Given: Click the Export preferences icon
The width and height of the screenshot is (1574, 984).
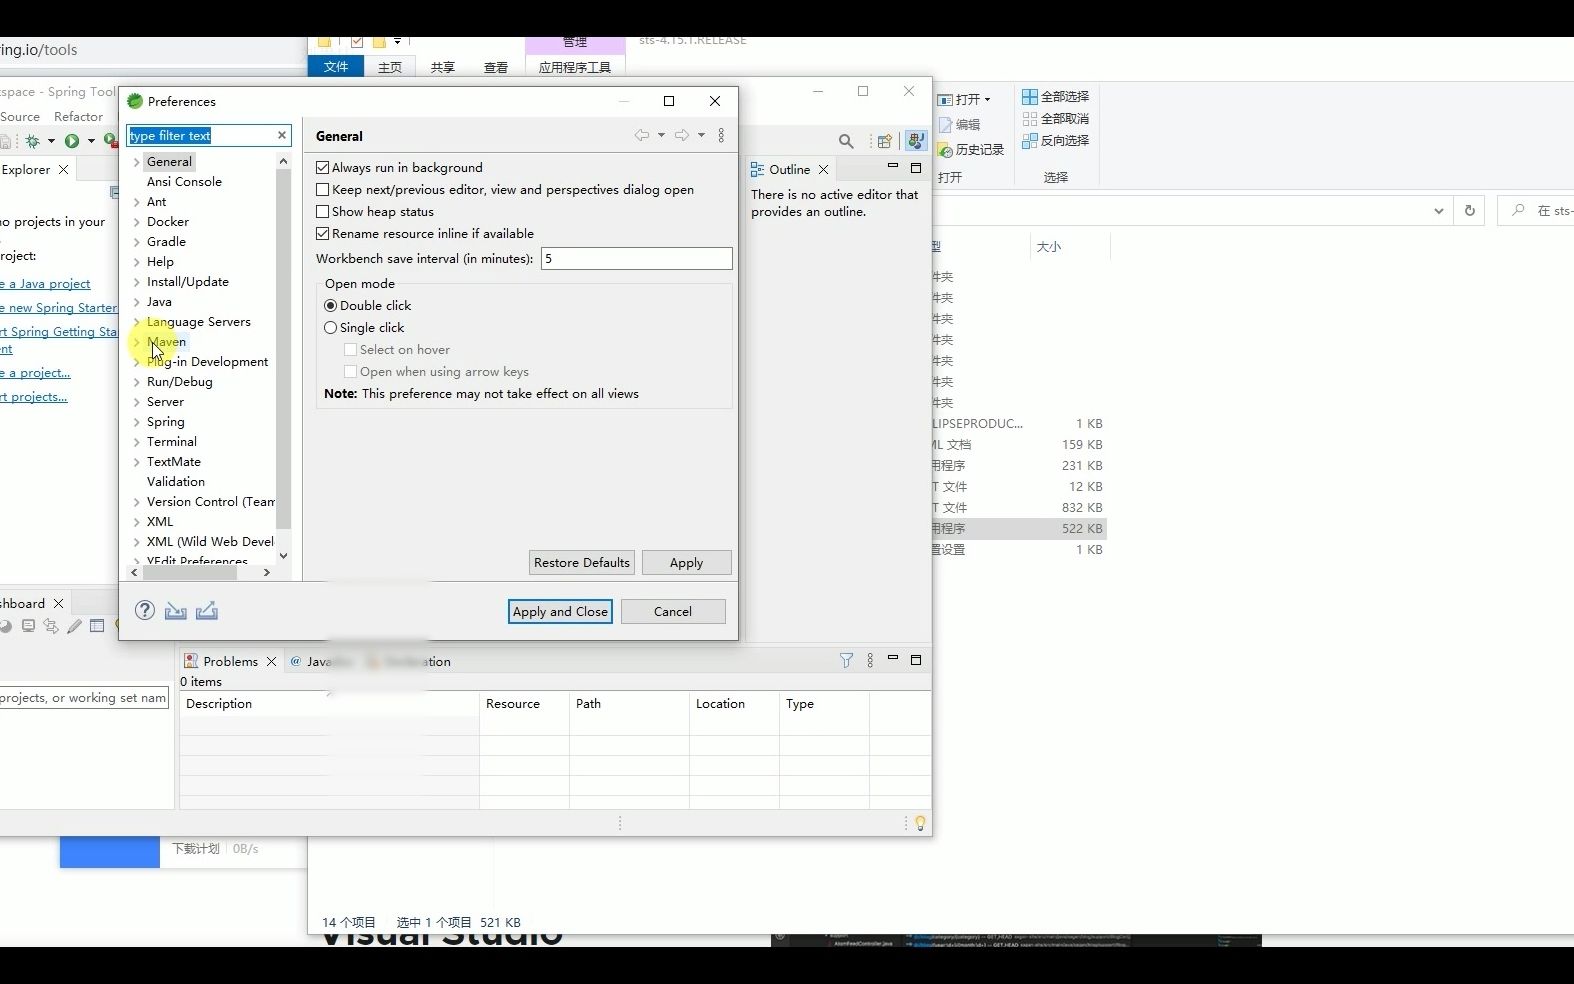Looking at the screenshot, I should (x=207, y=611).
